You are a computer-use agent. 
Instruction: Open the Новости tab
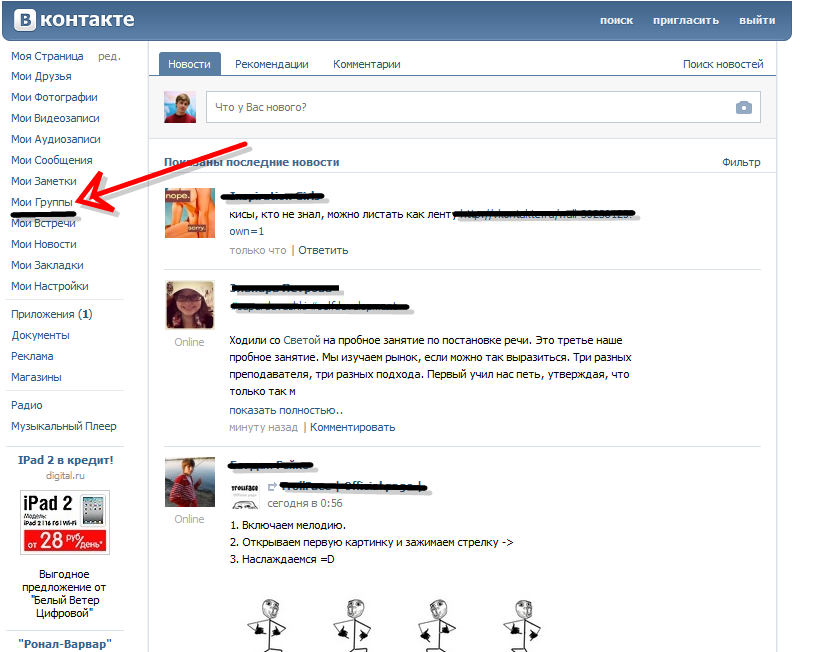click(x=189, y=64)
